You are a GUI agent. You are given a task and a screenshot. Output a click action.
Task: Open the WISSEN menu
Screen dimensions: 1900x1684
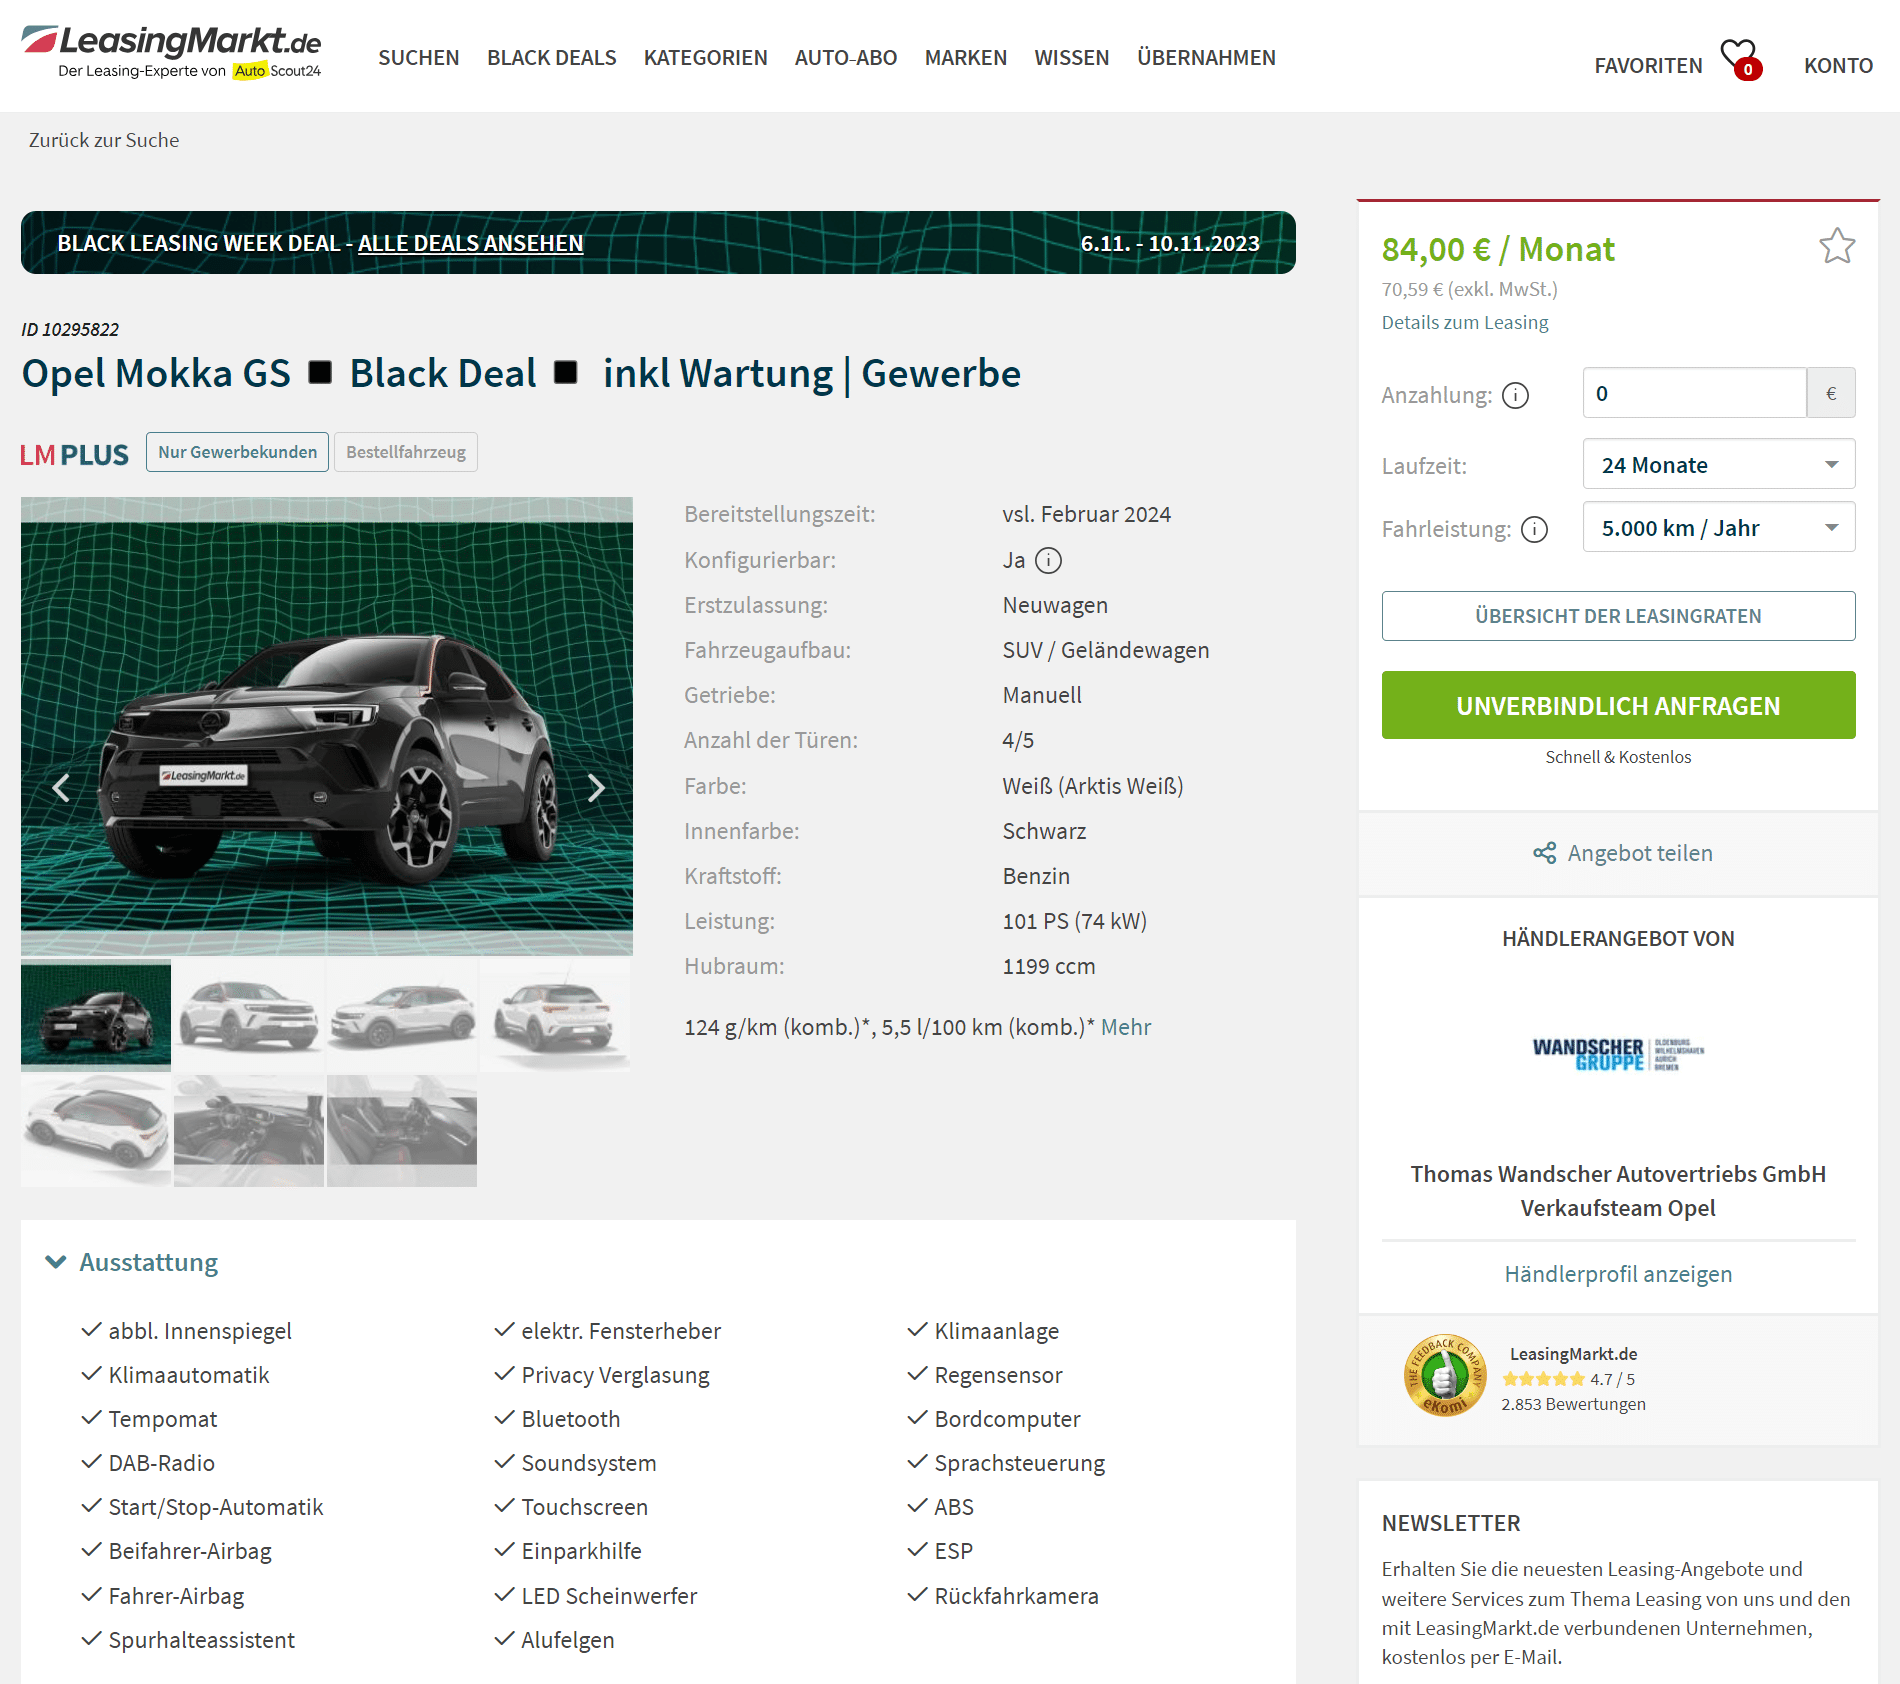pyautogui.click(x=1072, y=58)
